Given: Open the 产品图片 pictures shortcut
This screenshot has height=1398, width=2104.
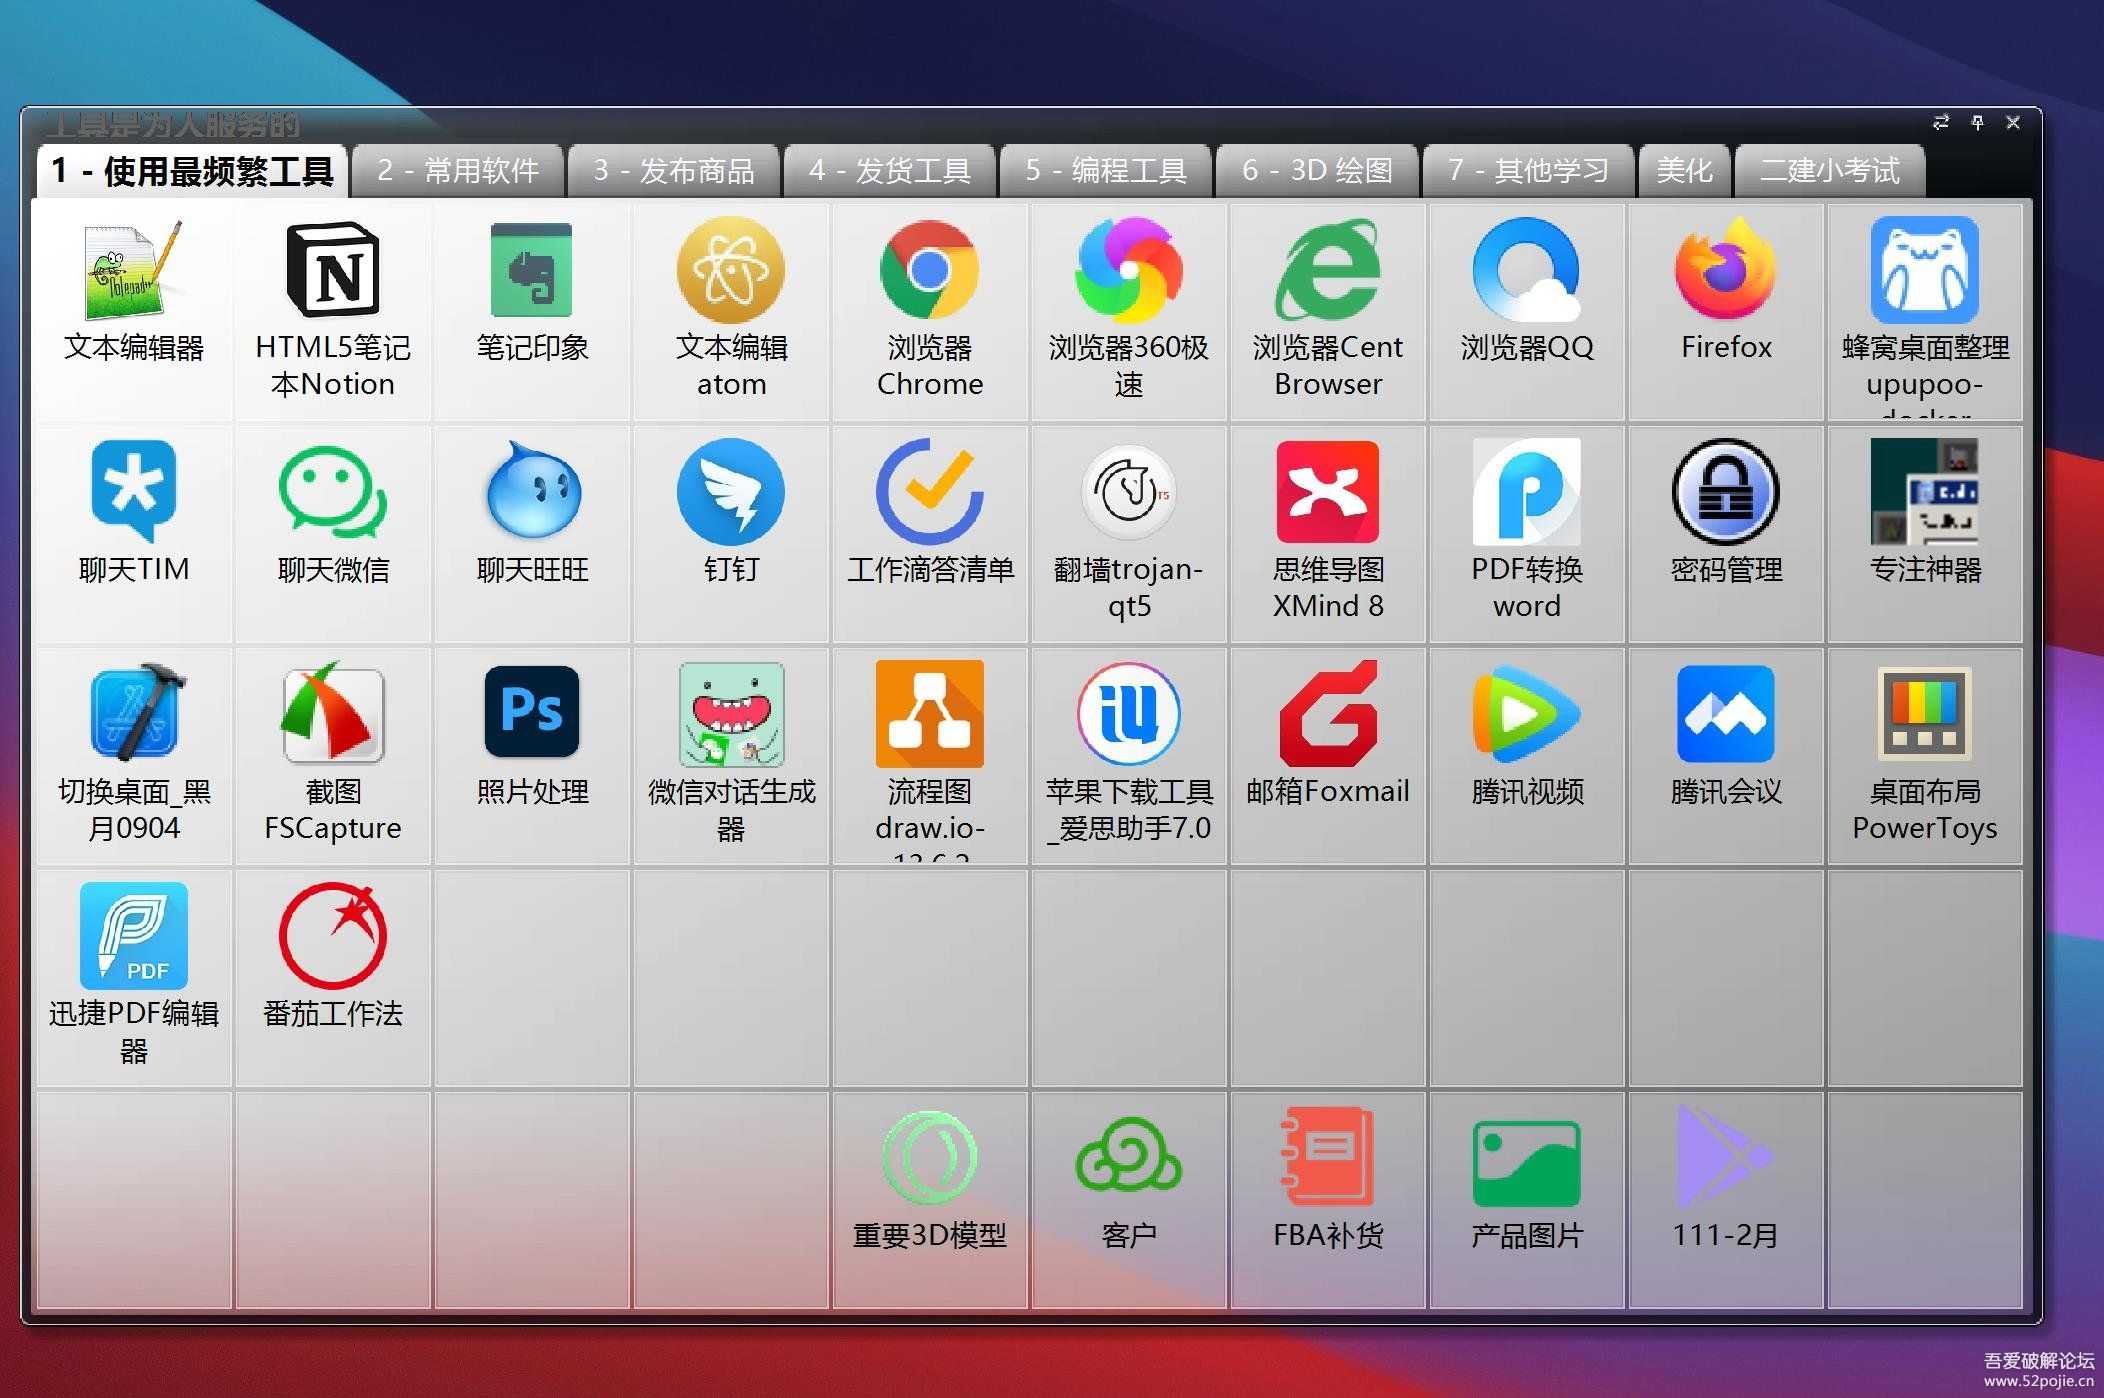Looking at the screenshot, I should 1526,1158.
